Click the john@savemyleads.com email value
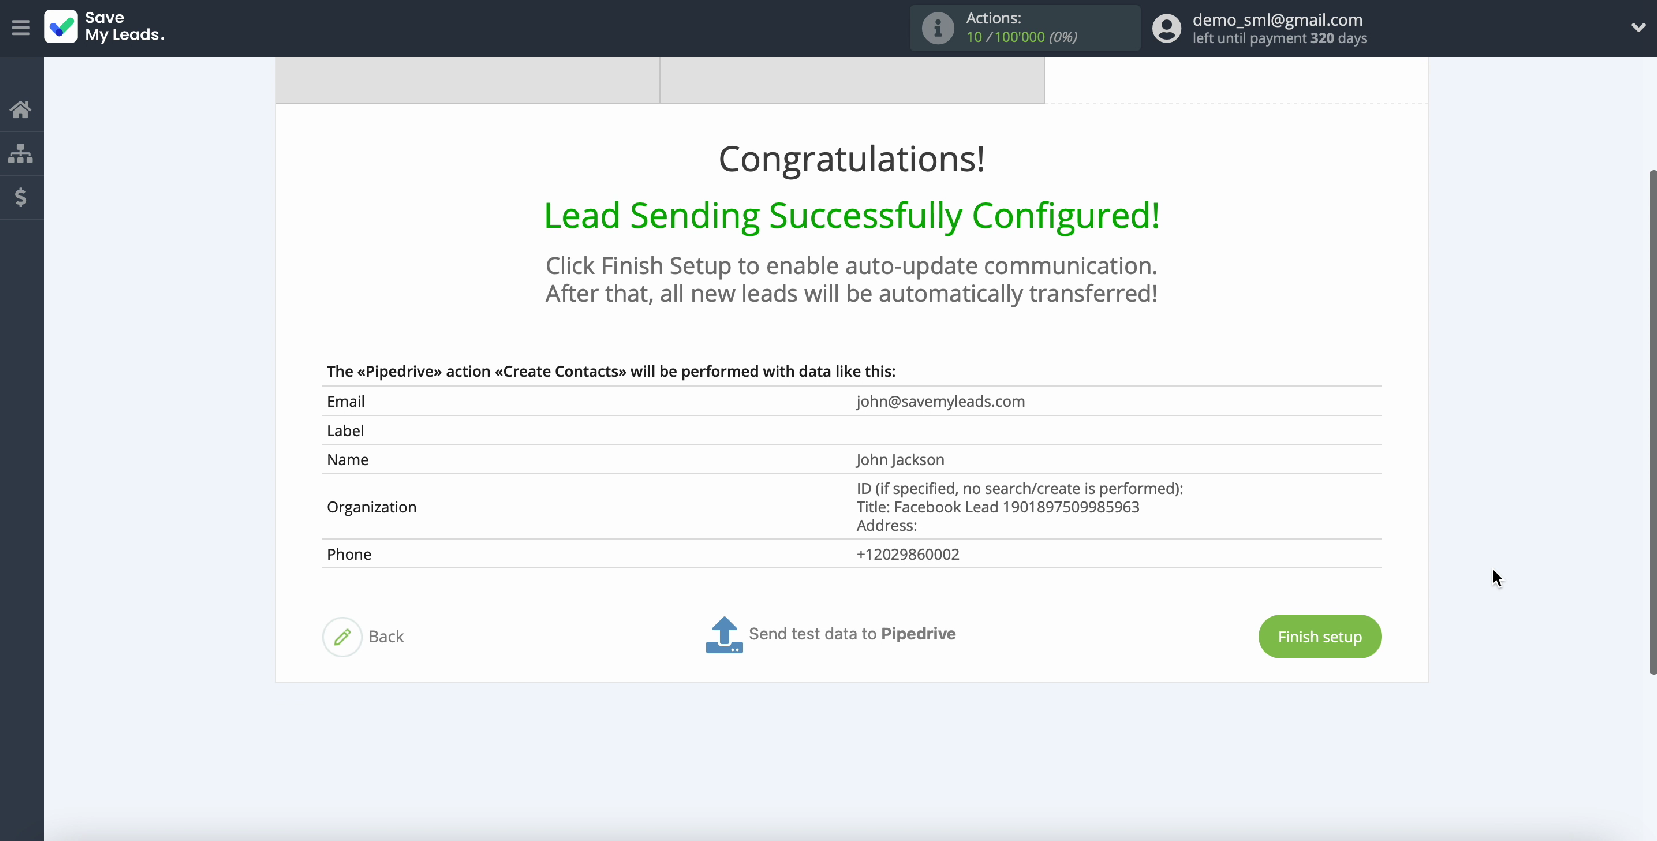The image size is (1657, 841). tap(940, 402)
